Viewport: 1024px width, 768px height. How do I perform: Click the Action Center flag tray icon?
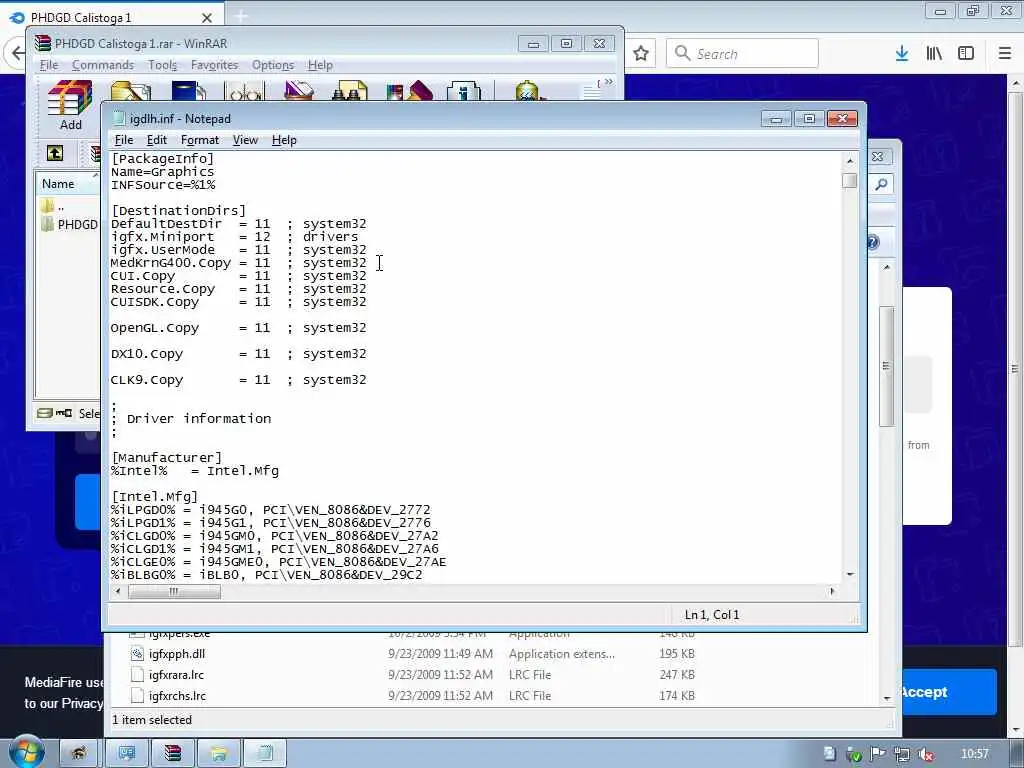(x=878, y=754)
